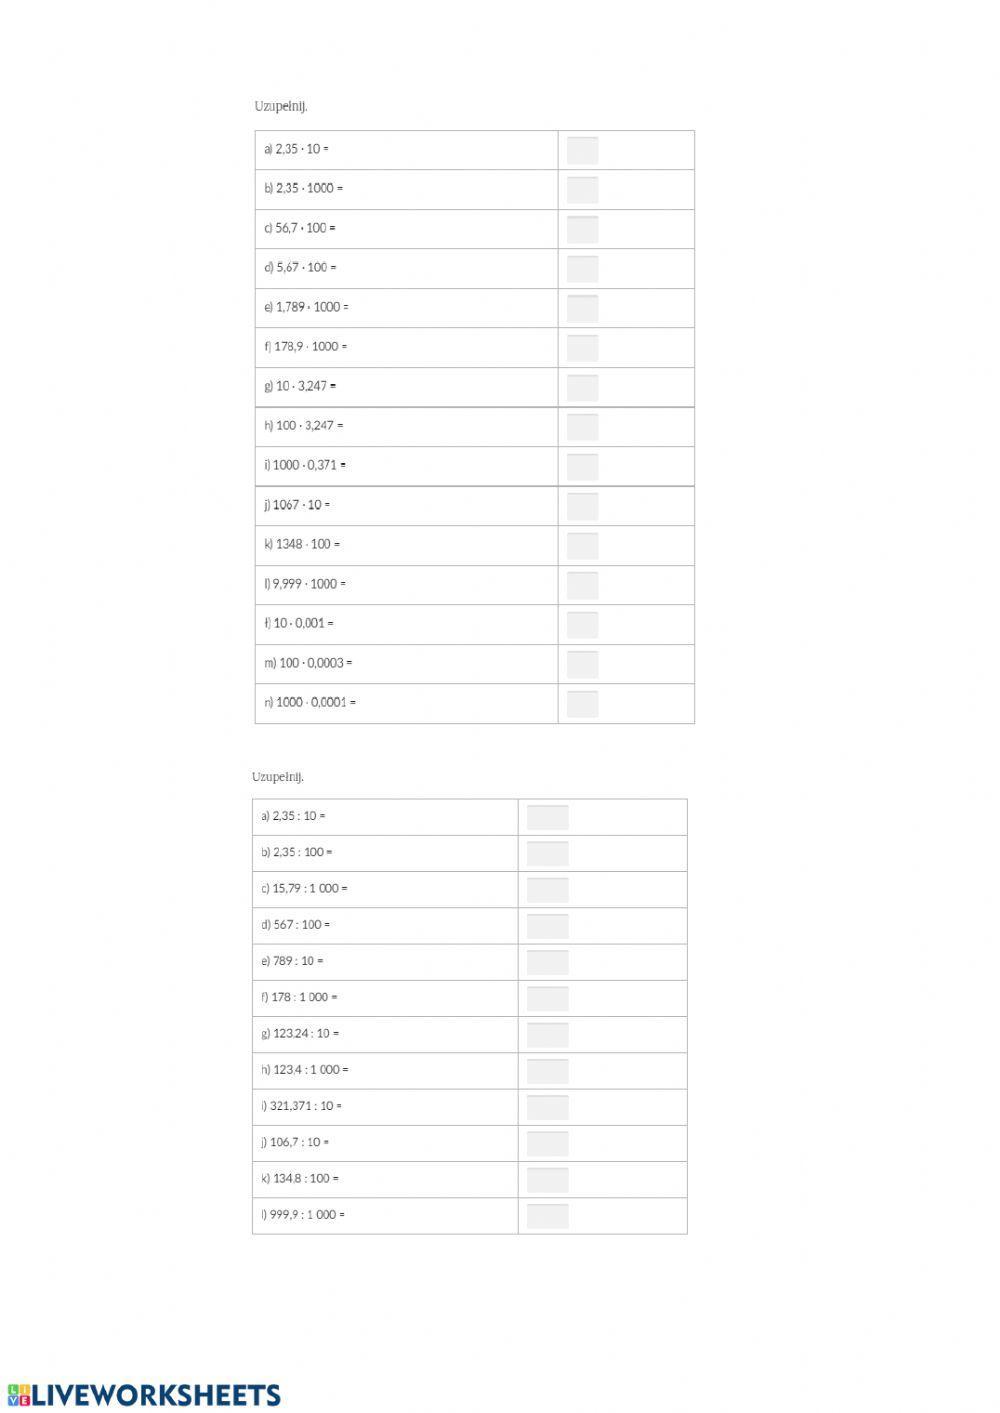Click answer box for 9,999 · 1000

[x=582, y=585]
